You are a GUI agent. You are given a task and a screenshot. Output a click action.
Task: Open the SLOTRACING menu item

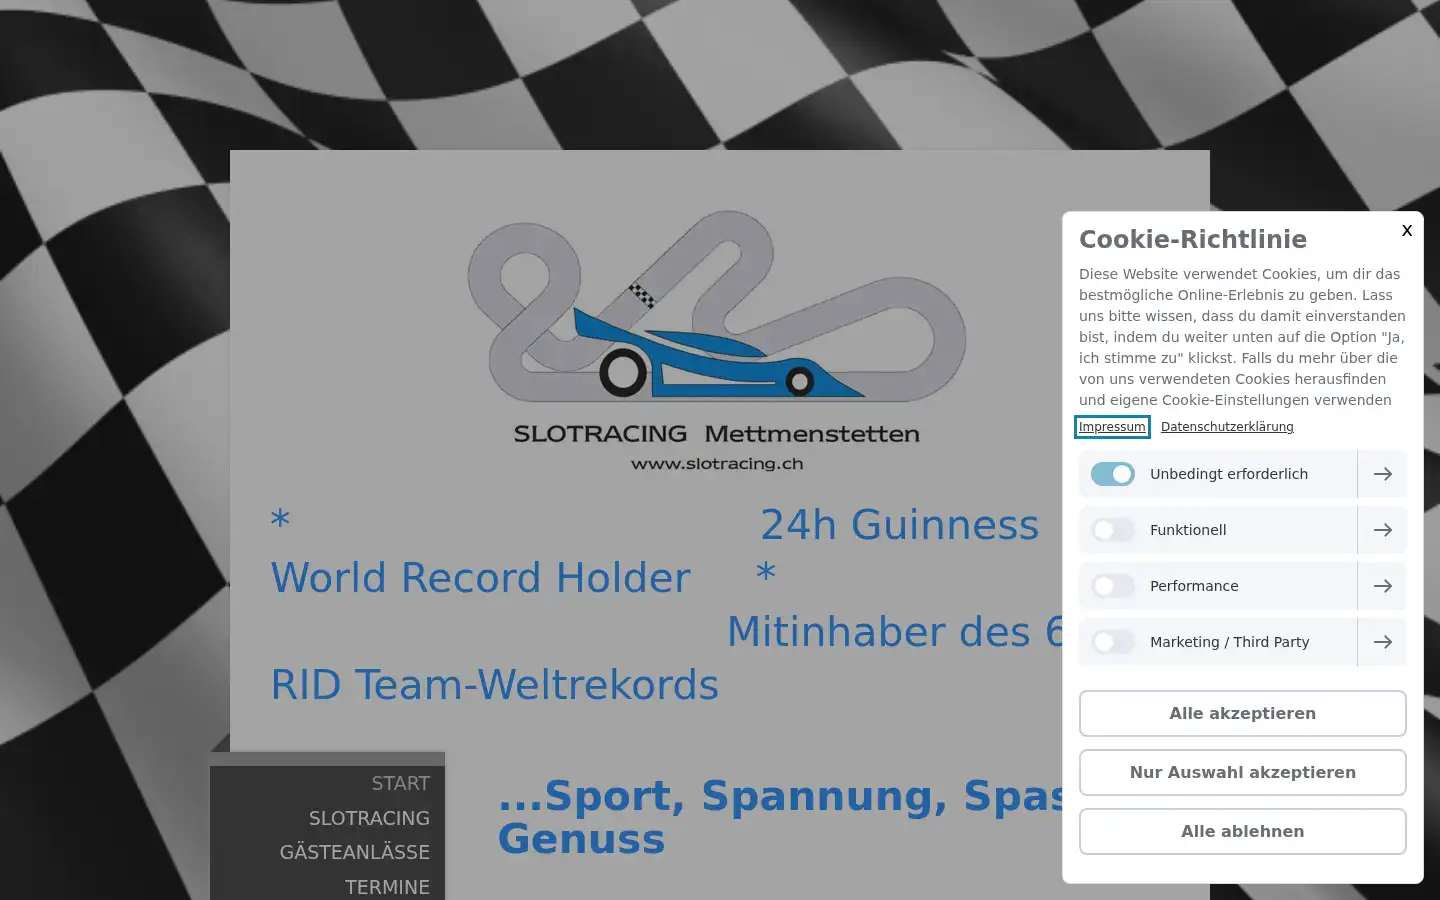tap(369, 818)
